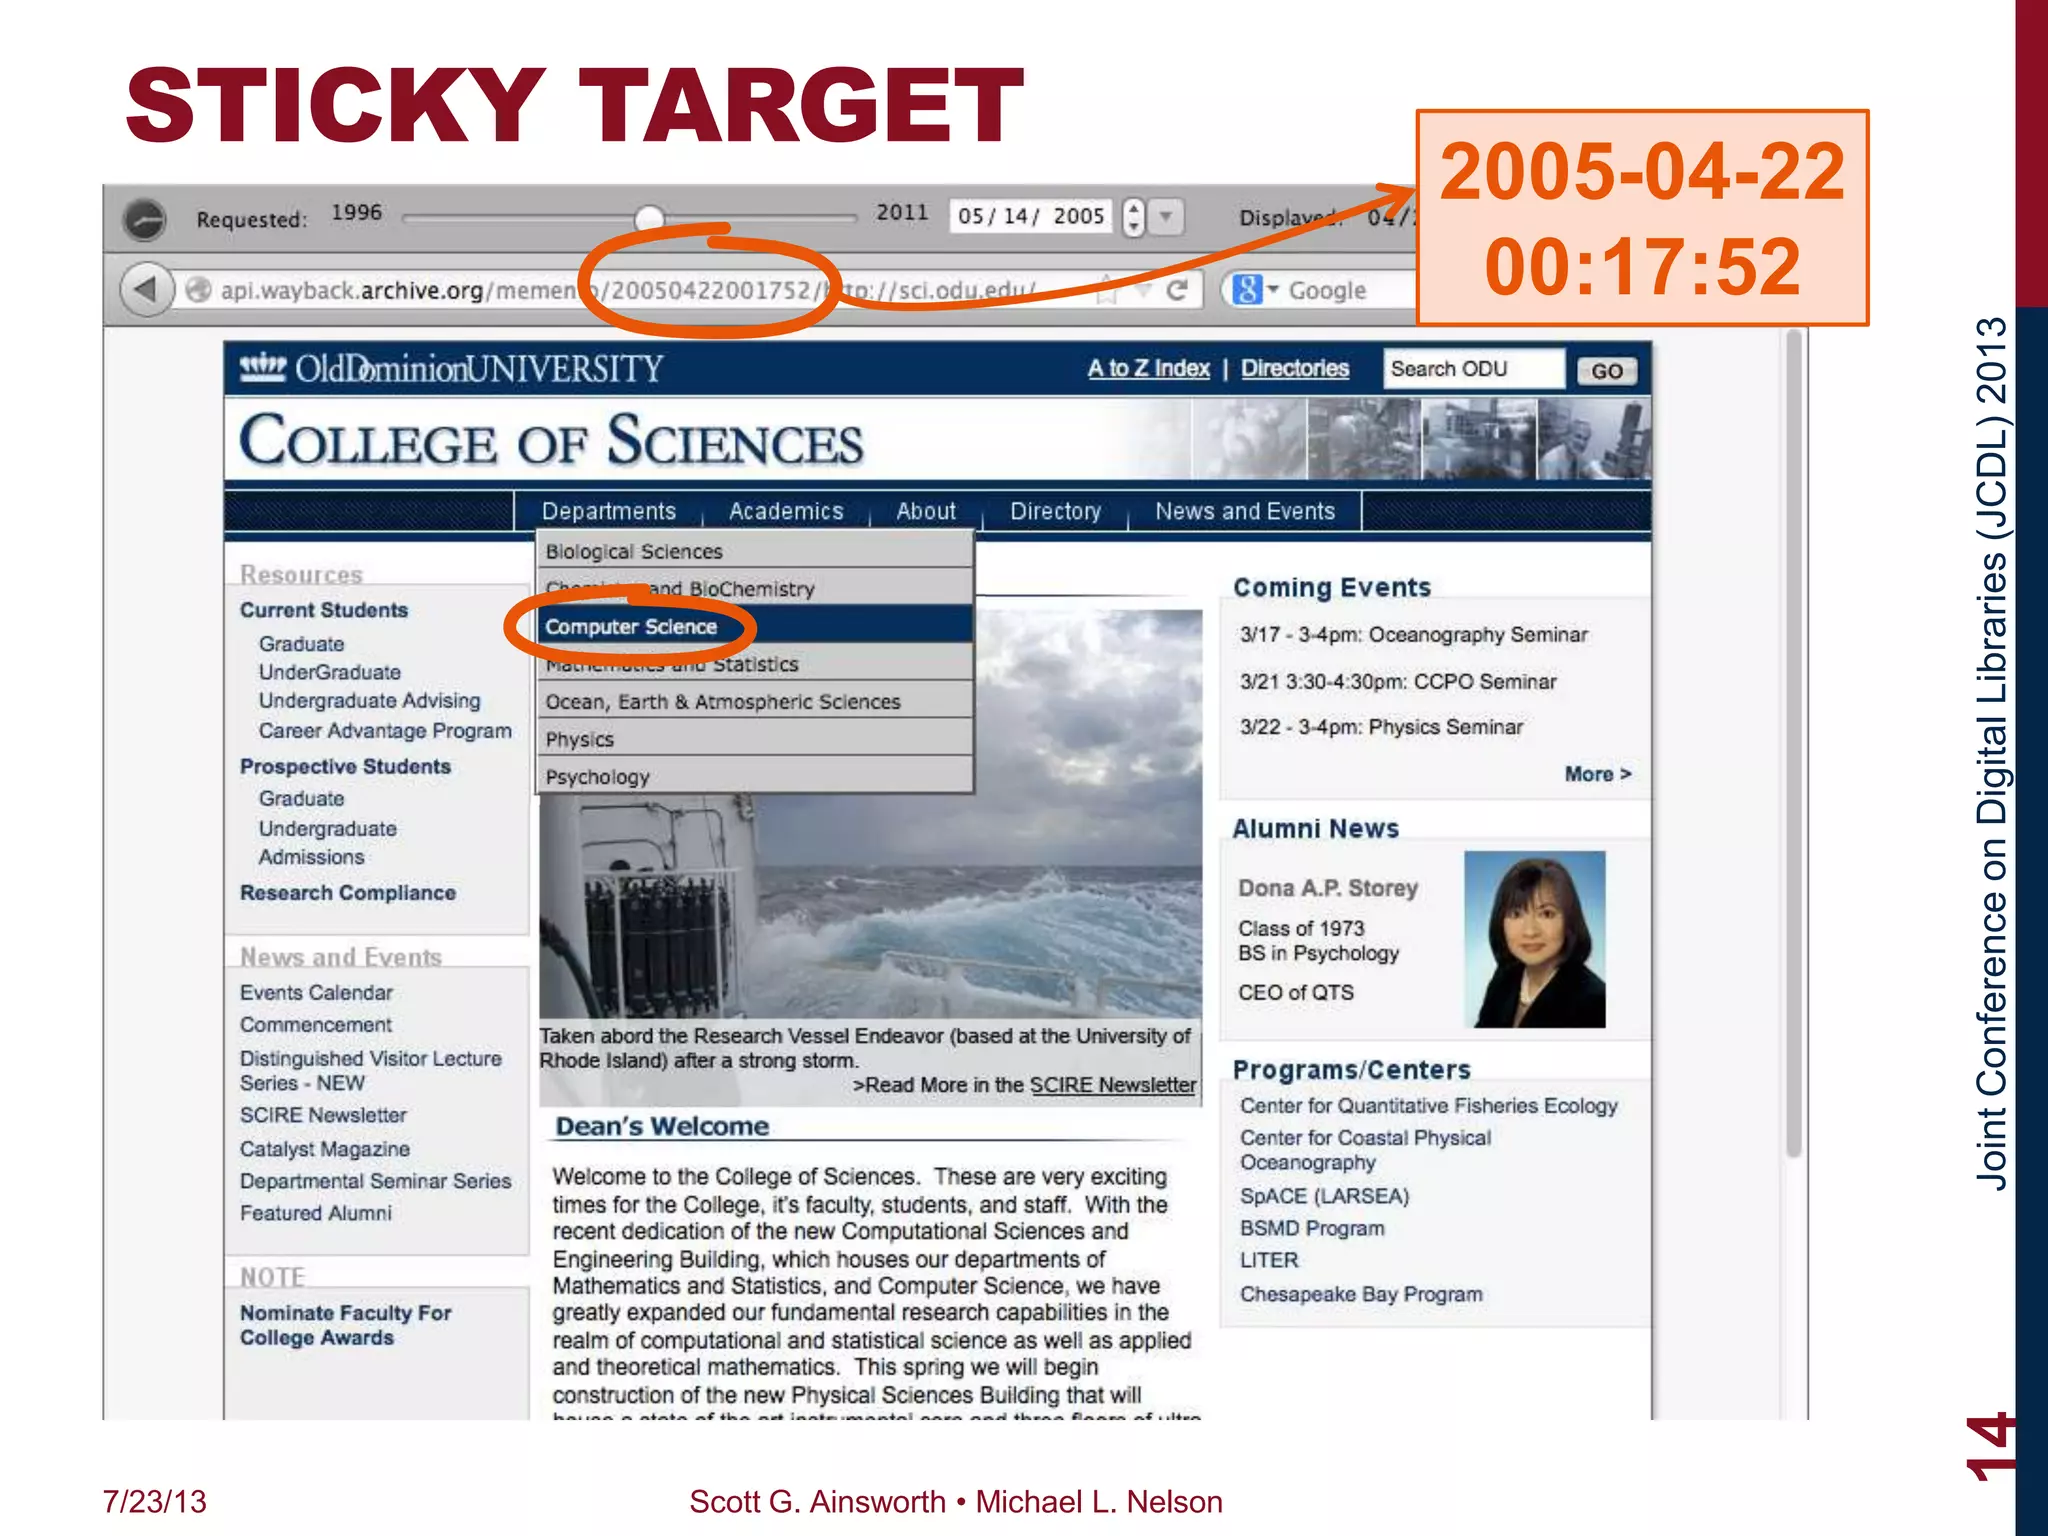The height and width of the screenshot is (1536, 2048).
Task: Open the Departments menu
Action: [x=609, y=511]
